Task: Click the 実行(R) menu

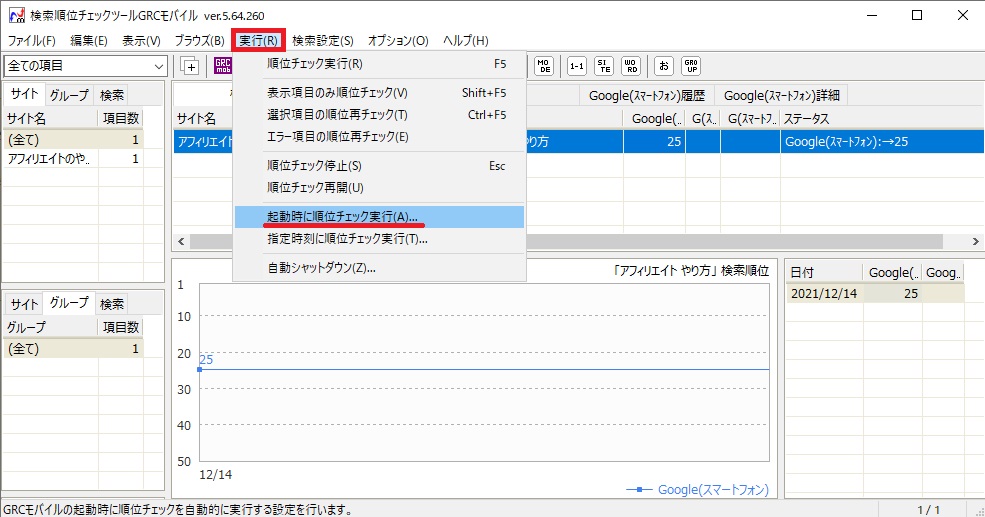Action: [x=258, y=40]
